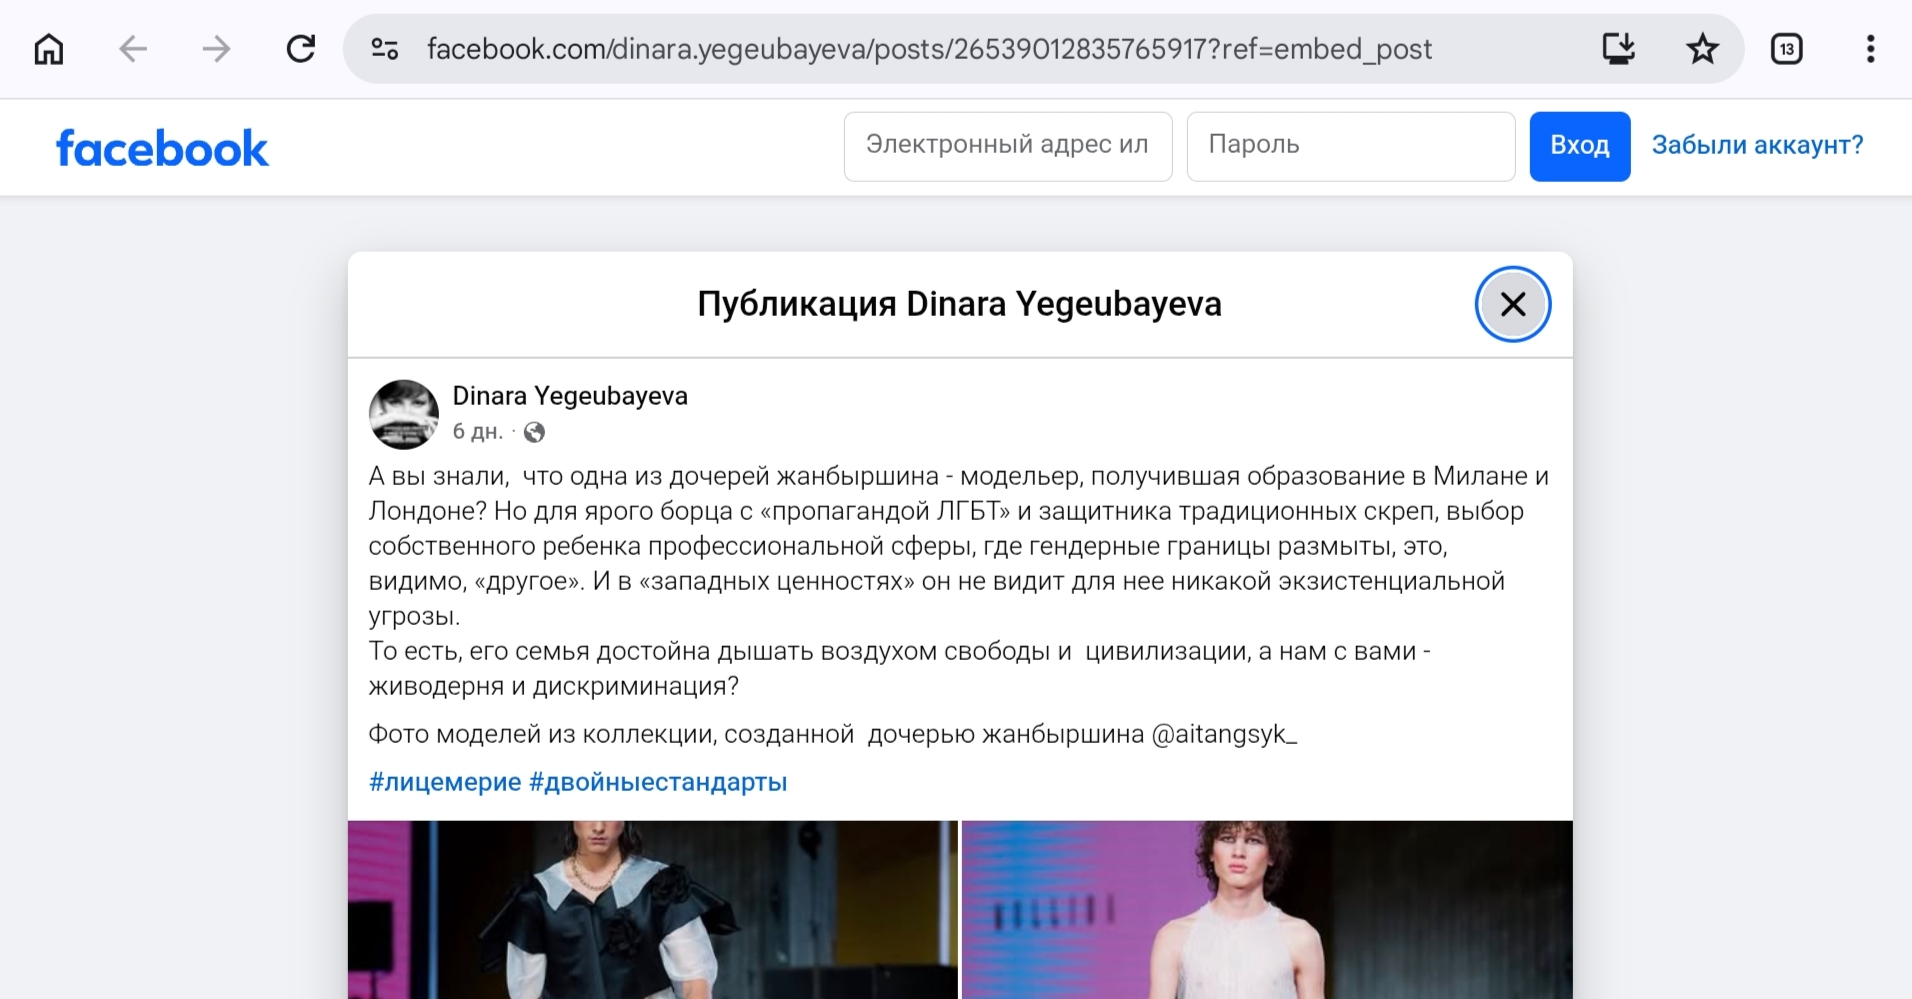Reload the current page
The width and height of the screenshot is (1912, 999).
coord(300,49)
